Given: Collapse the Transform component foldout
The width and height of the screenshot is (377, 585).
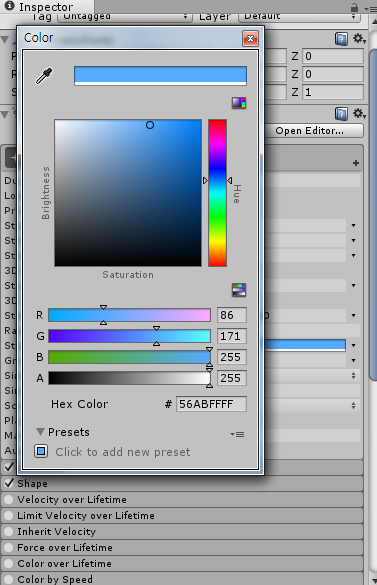Looking at the screenshot, I should point(5,40).
